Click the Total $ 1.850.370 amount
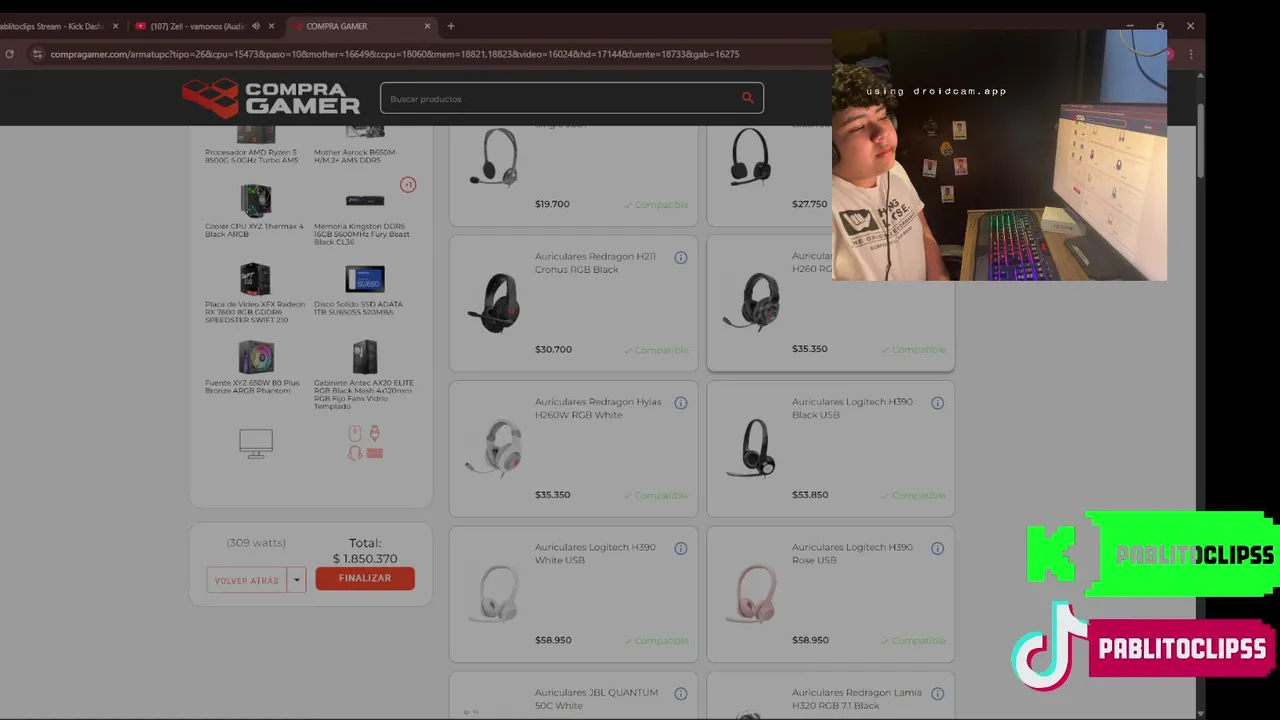Image resolution: width=1280 pixels, height=720 pixels. tap(365, 559)
